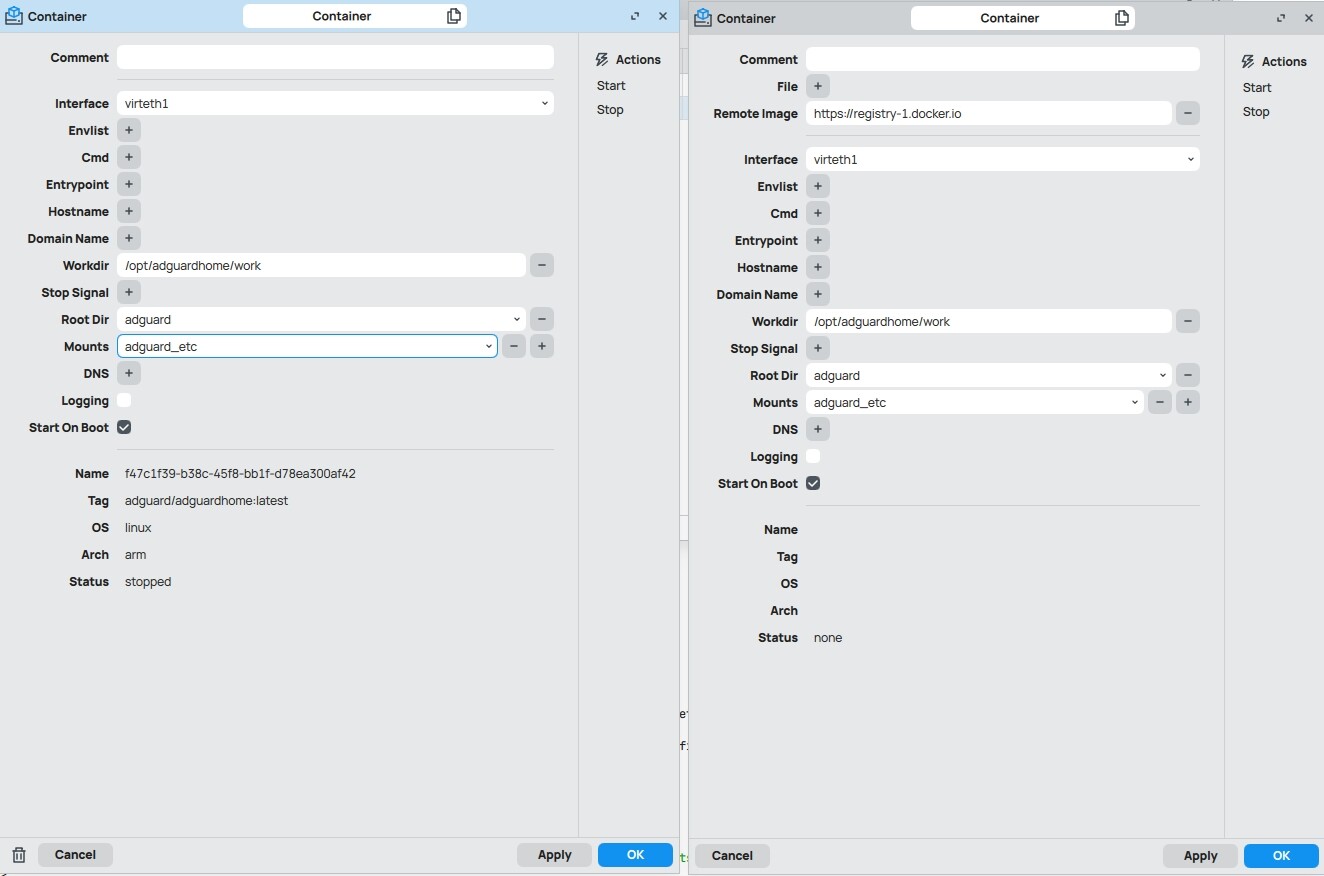Click trash delete icon in left window
The width and height of the screenshot is (1324, 876).
pos(19,855)
